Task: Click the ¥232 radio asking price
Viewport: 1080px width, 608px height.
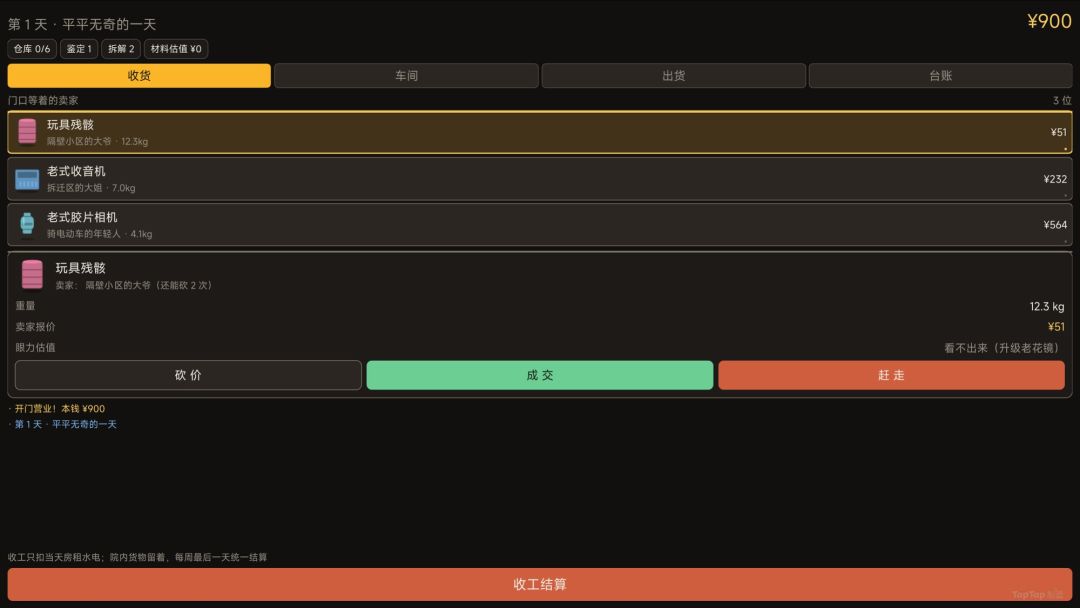Action: [x=1055, y=179]
